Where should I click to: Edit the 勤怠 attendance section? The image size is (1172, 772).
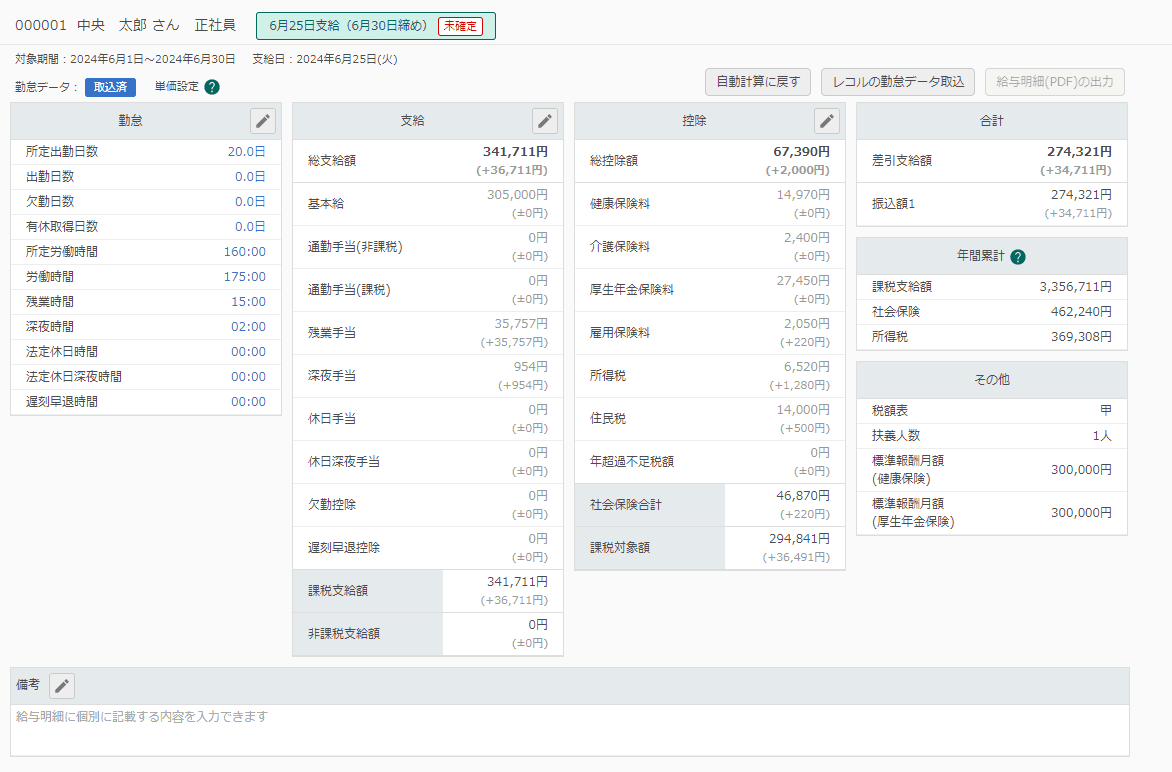(x=263, y=121)
